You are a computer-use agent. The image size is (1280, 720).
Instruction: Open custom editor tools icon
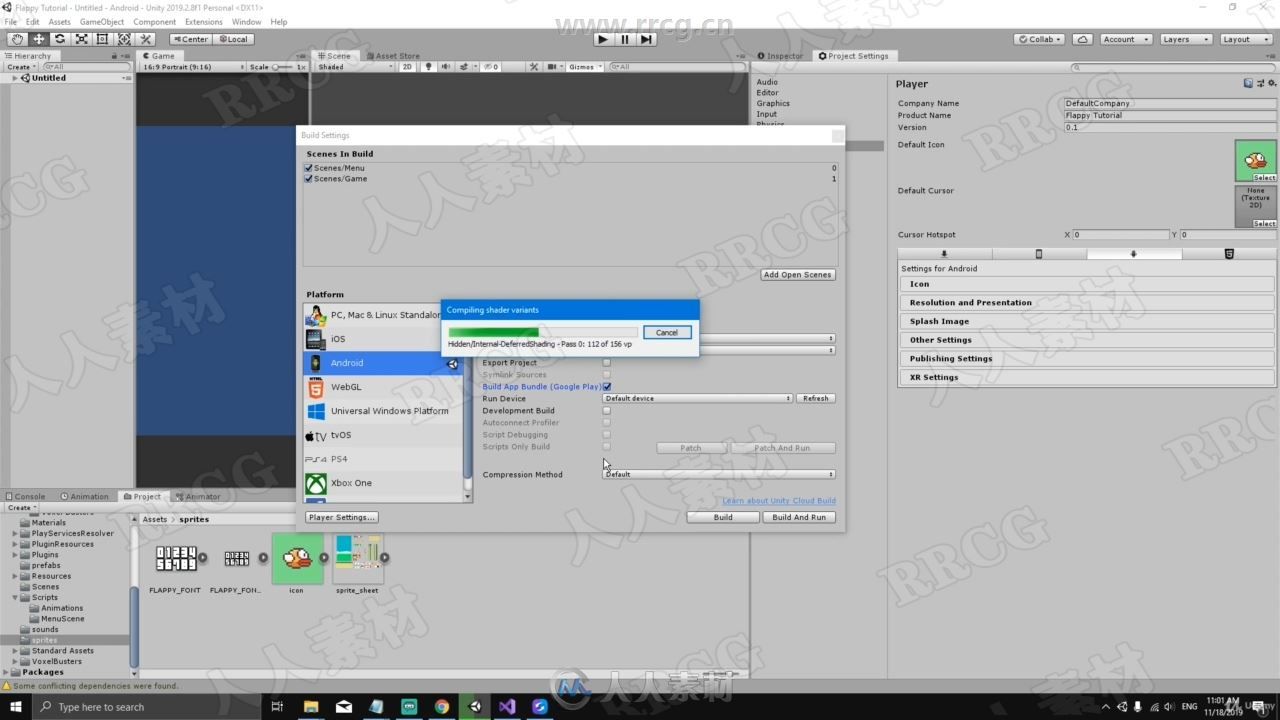click(x=145, y=39)
